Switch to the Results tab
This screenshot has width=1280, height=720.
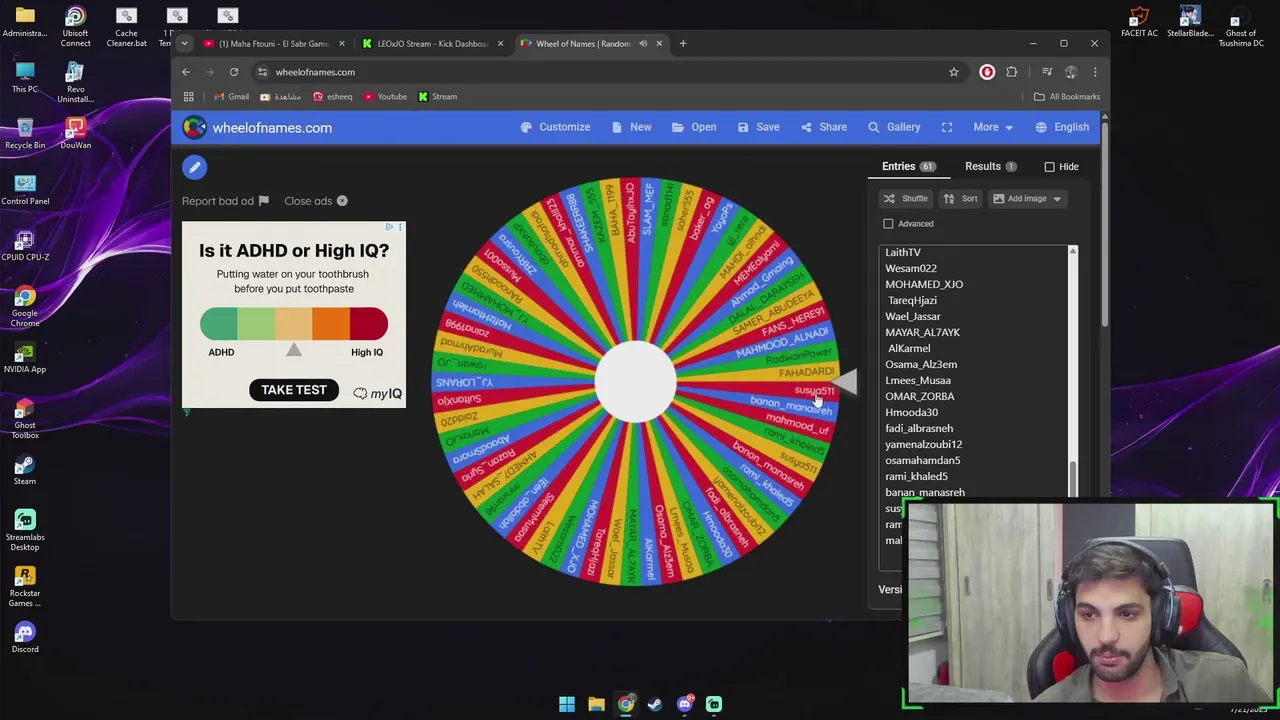click(991, 167)
